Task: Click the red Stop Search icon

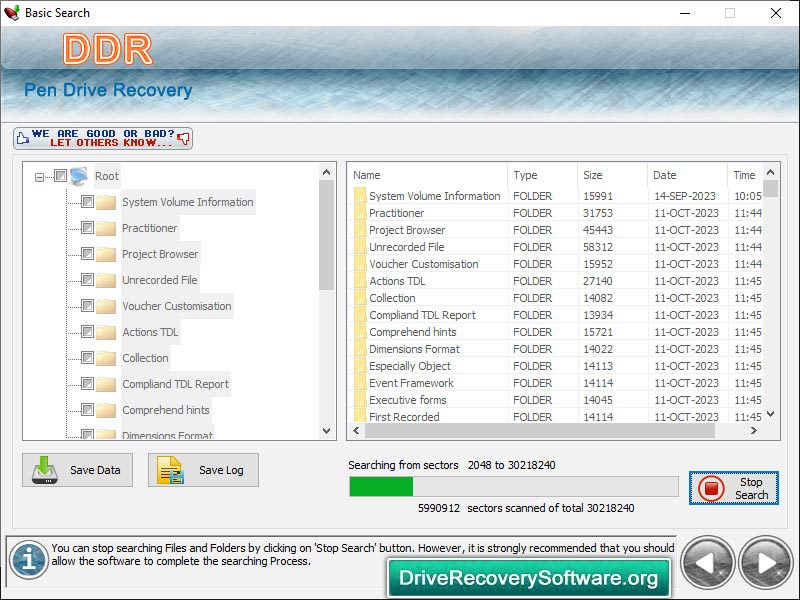Action: [x=711, y=488]
